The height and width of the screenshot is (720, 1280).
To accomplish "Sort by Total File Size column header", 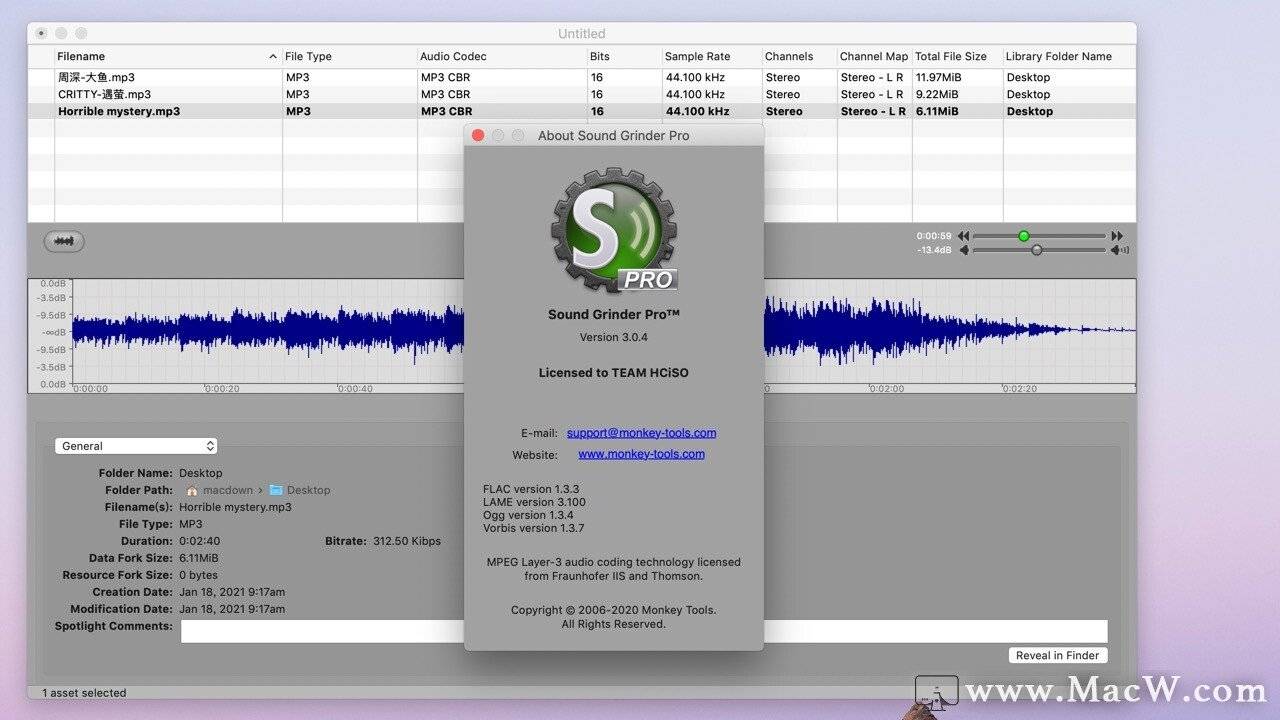I will (x=957, y=57).
